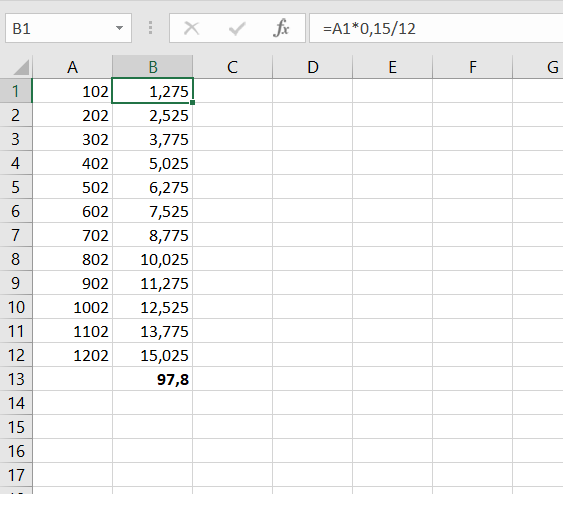This screenshot has height=507, width=563.
Task: Click cell containing 102
Action: tap(73, 91)
